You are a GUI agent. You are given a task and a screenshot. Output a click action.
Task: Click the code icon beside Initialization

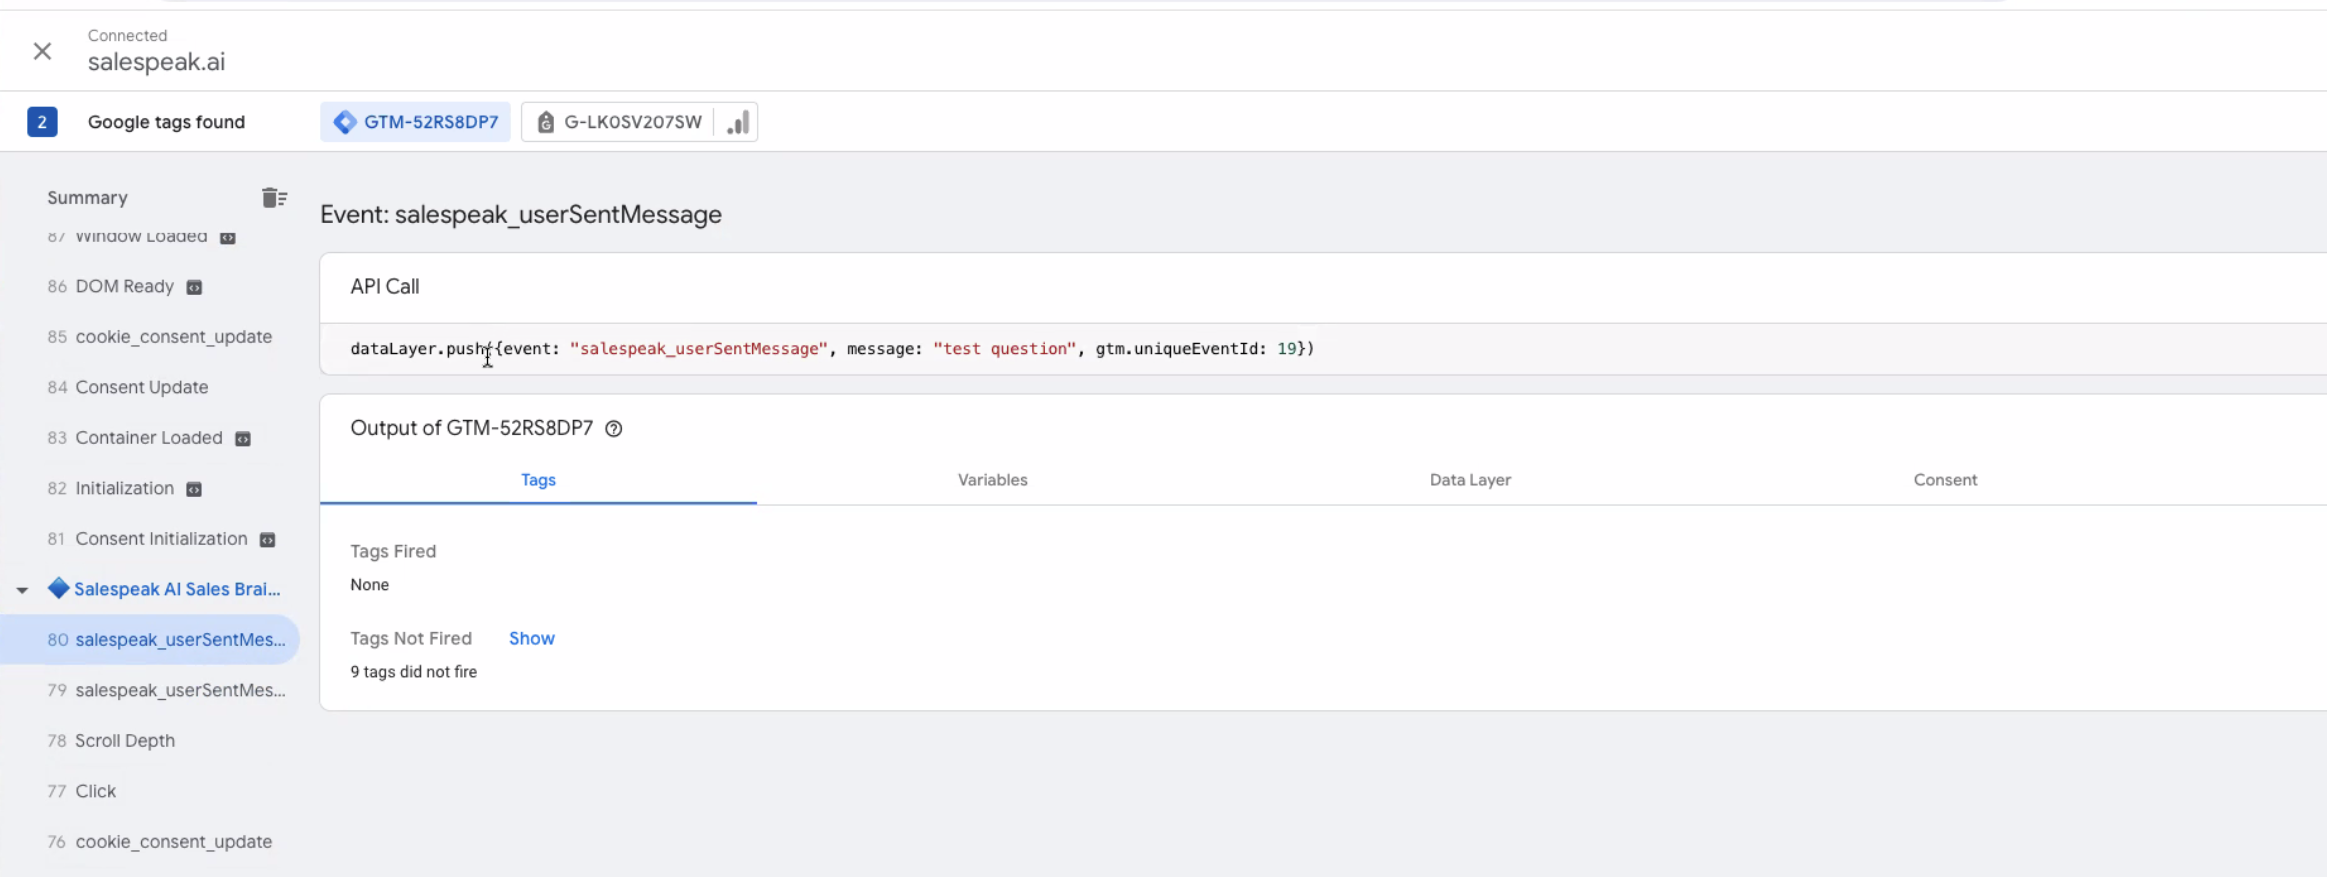pos(194,489)
